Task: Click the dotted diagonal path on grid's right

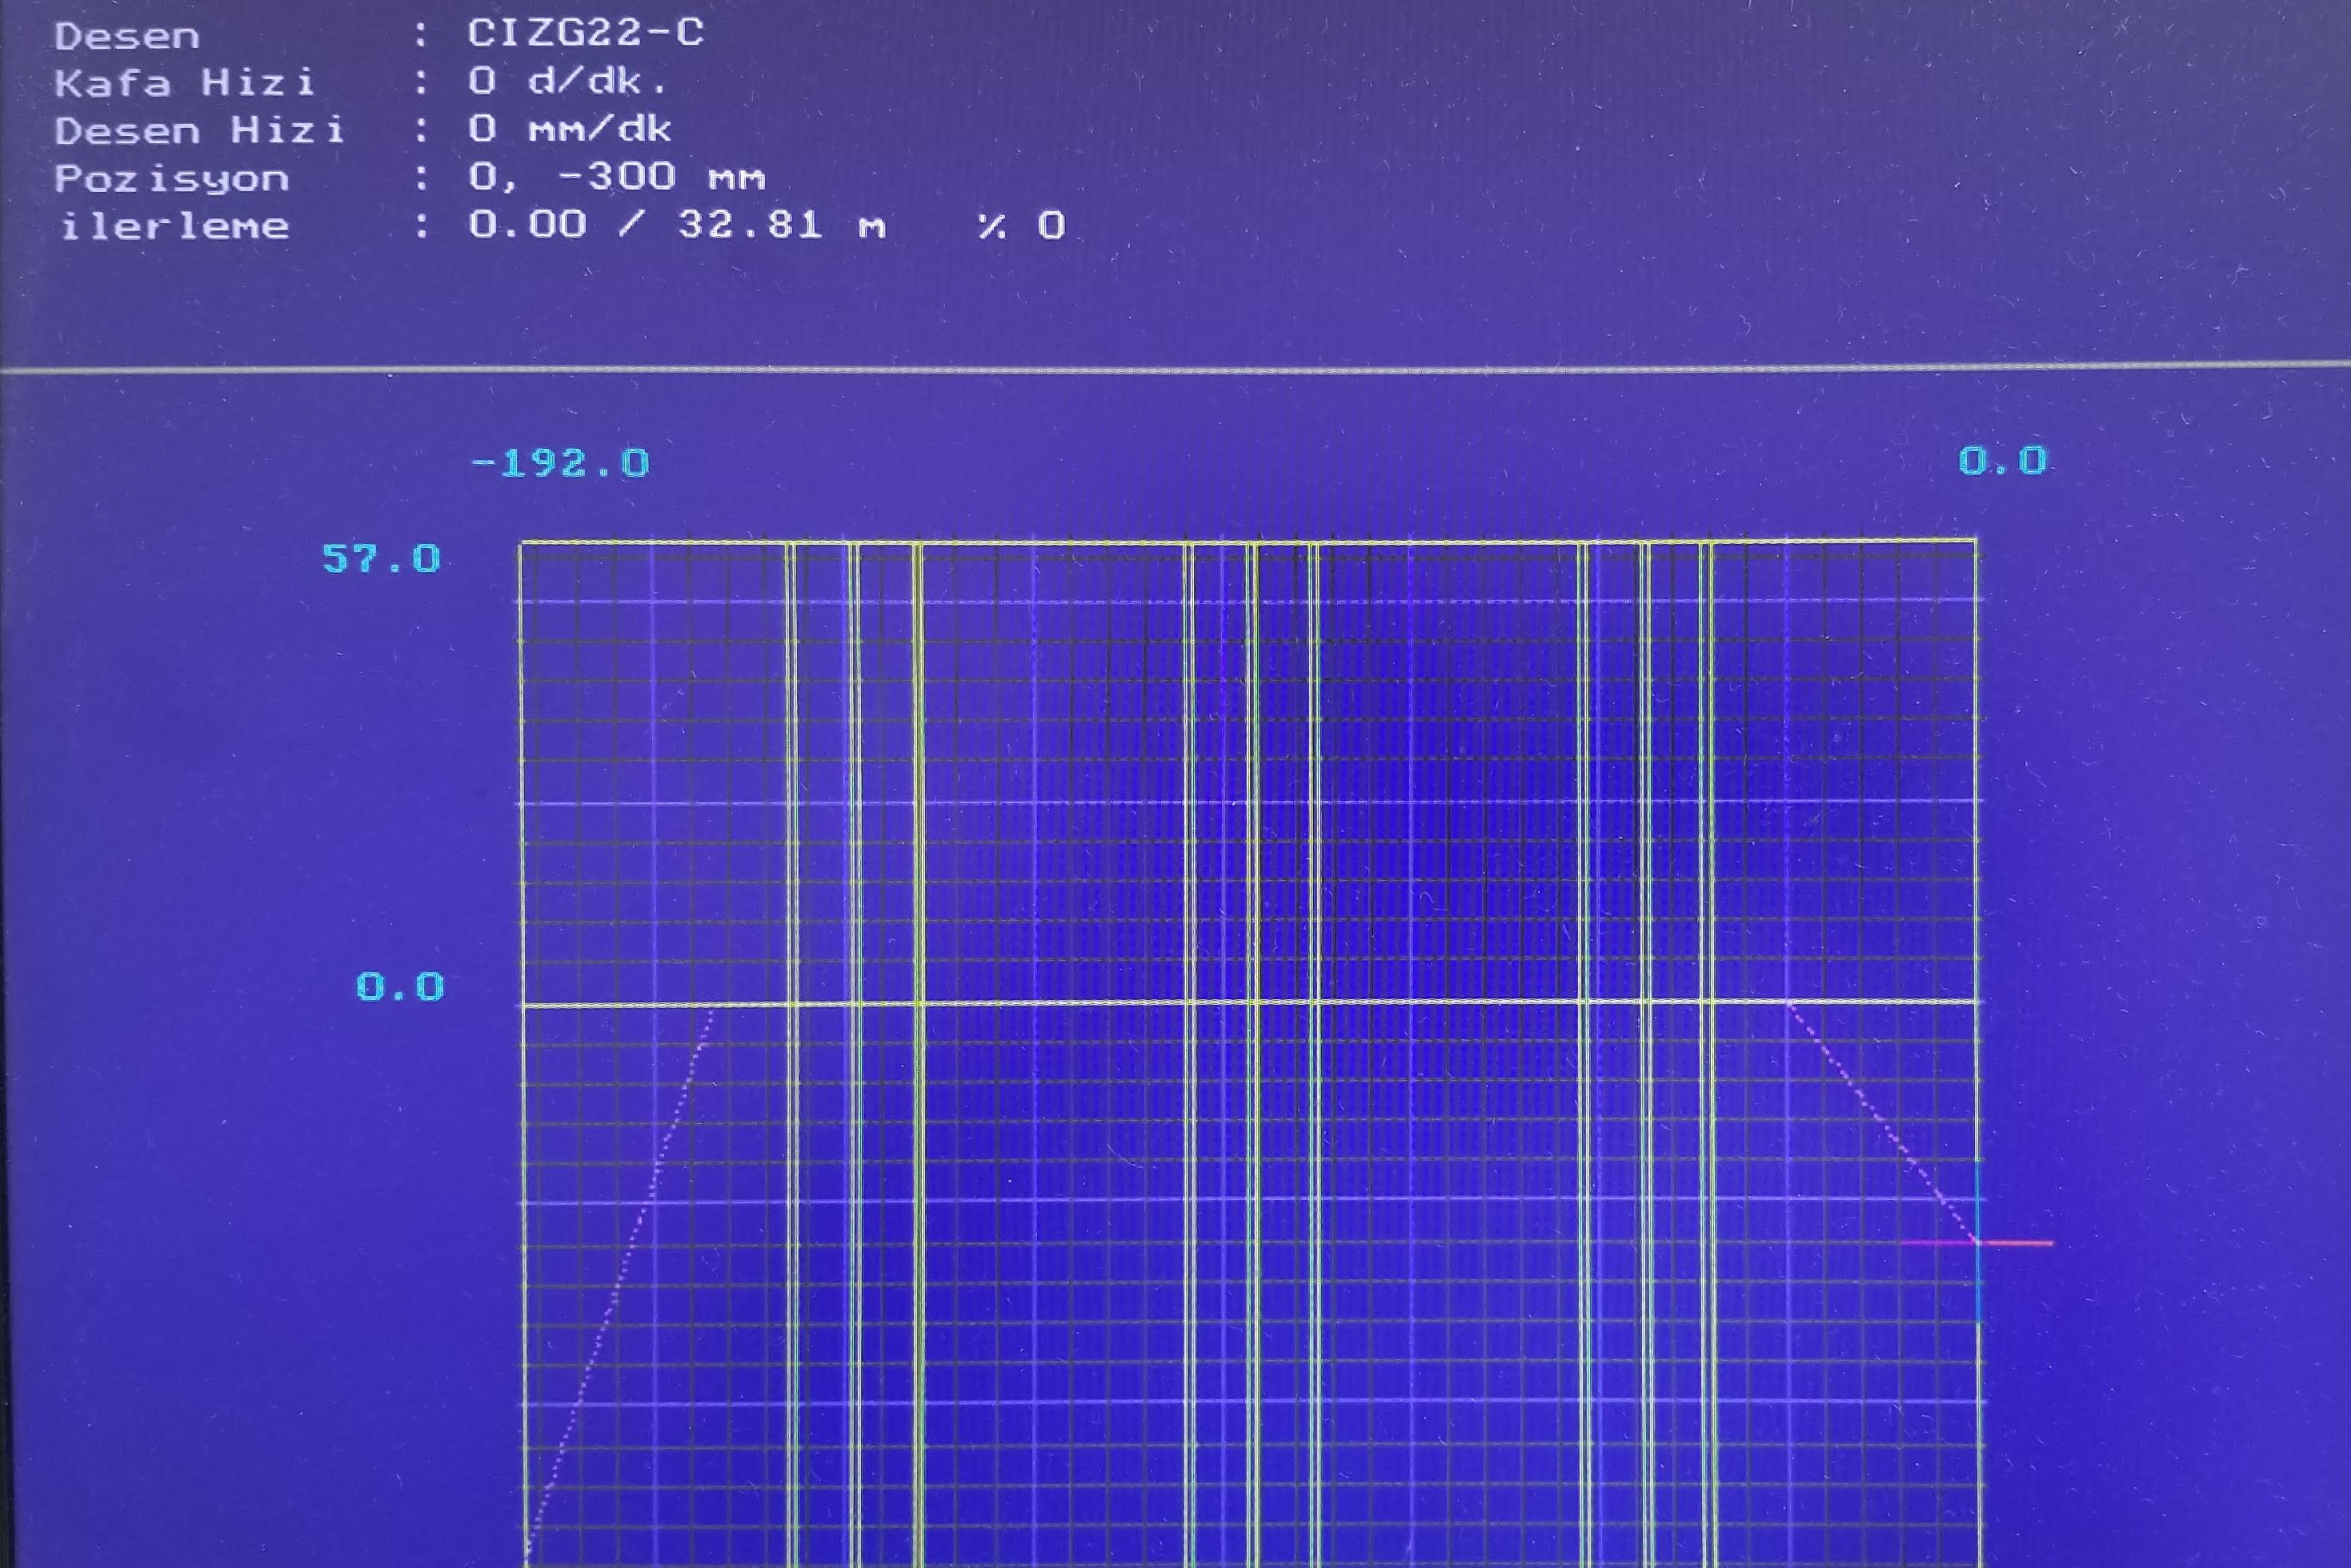Action: (1882, 1122)
